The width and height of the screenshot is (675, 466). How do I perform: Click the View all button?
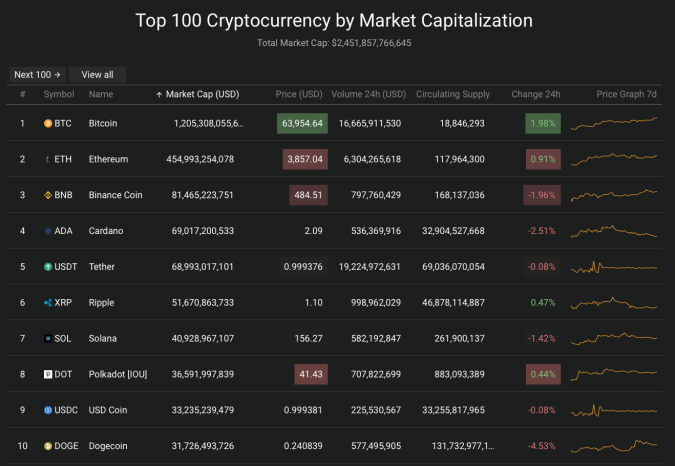97,74
